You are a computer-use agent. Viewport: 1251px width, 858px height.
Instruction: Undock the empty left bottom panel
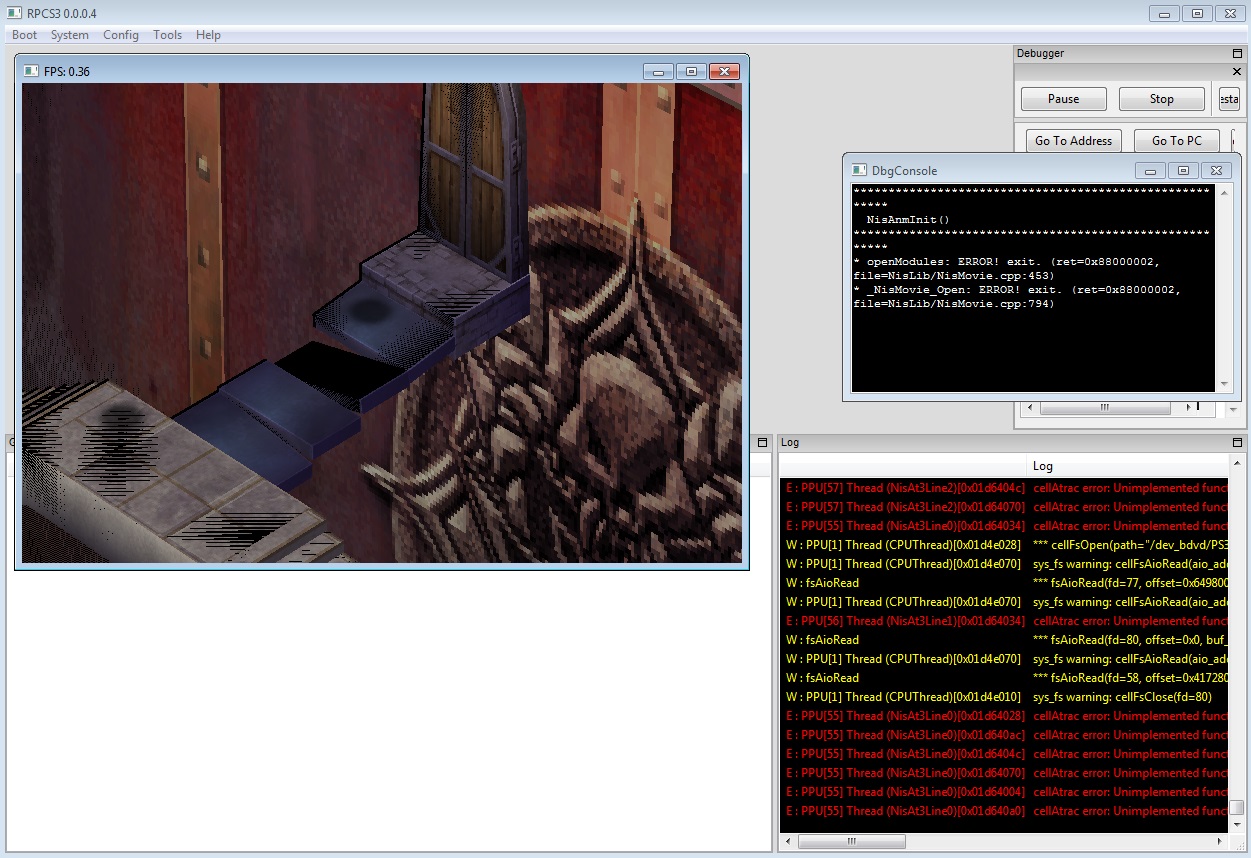pyautogui.click(x=762, y=442)
